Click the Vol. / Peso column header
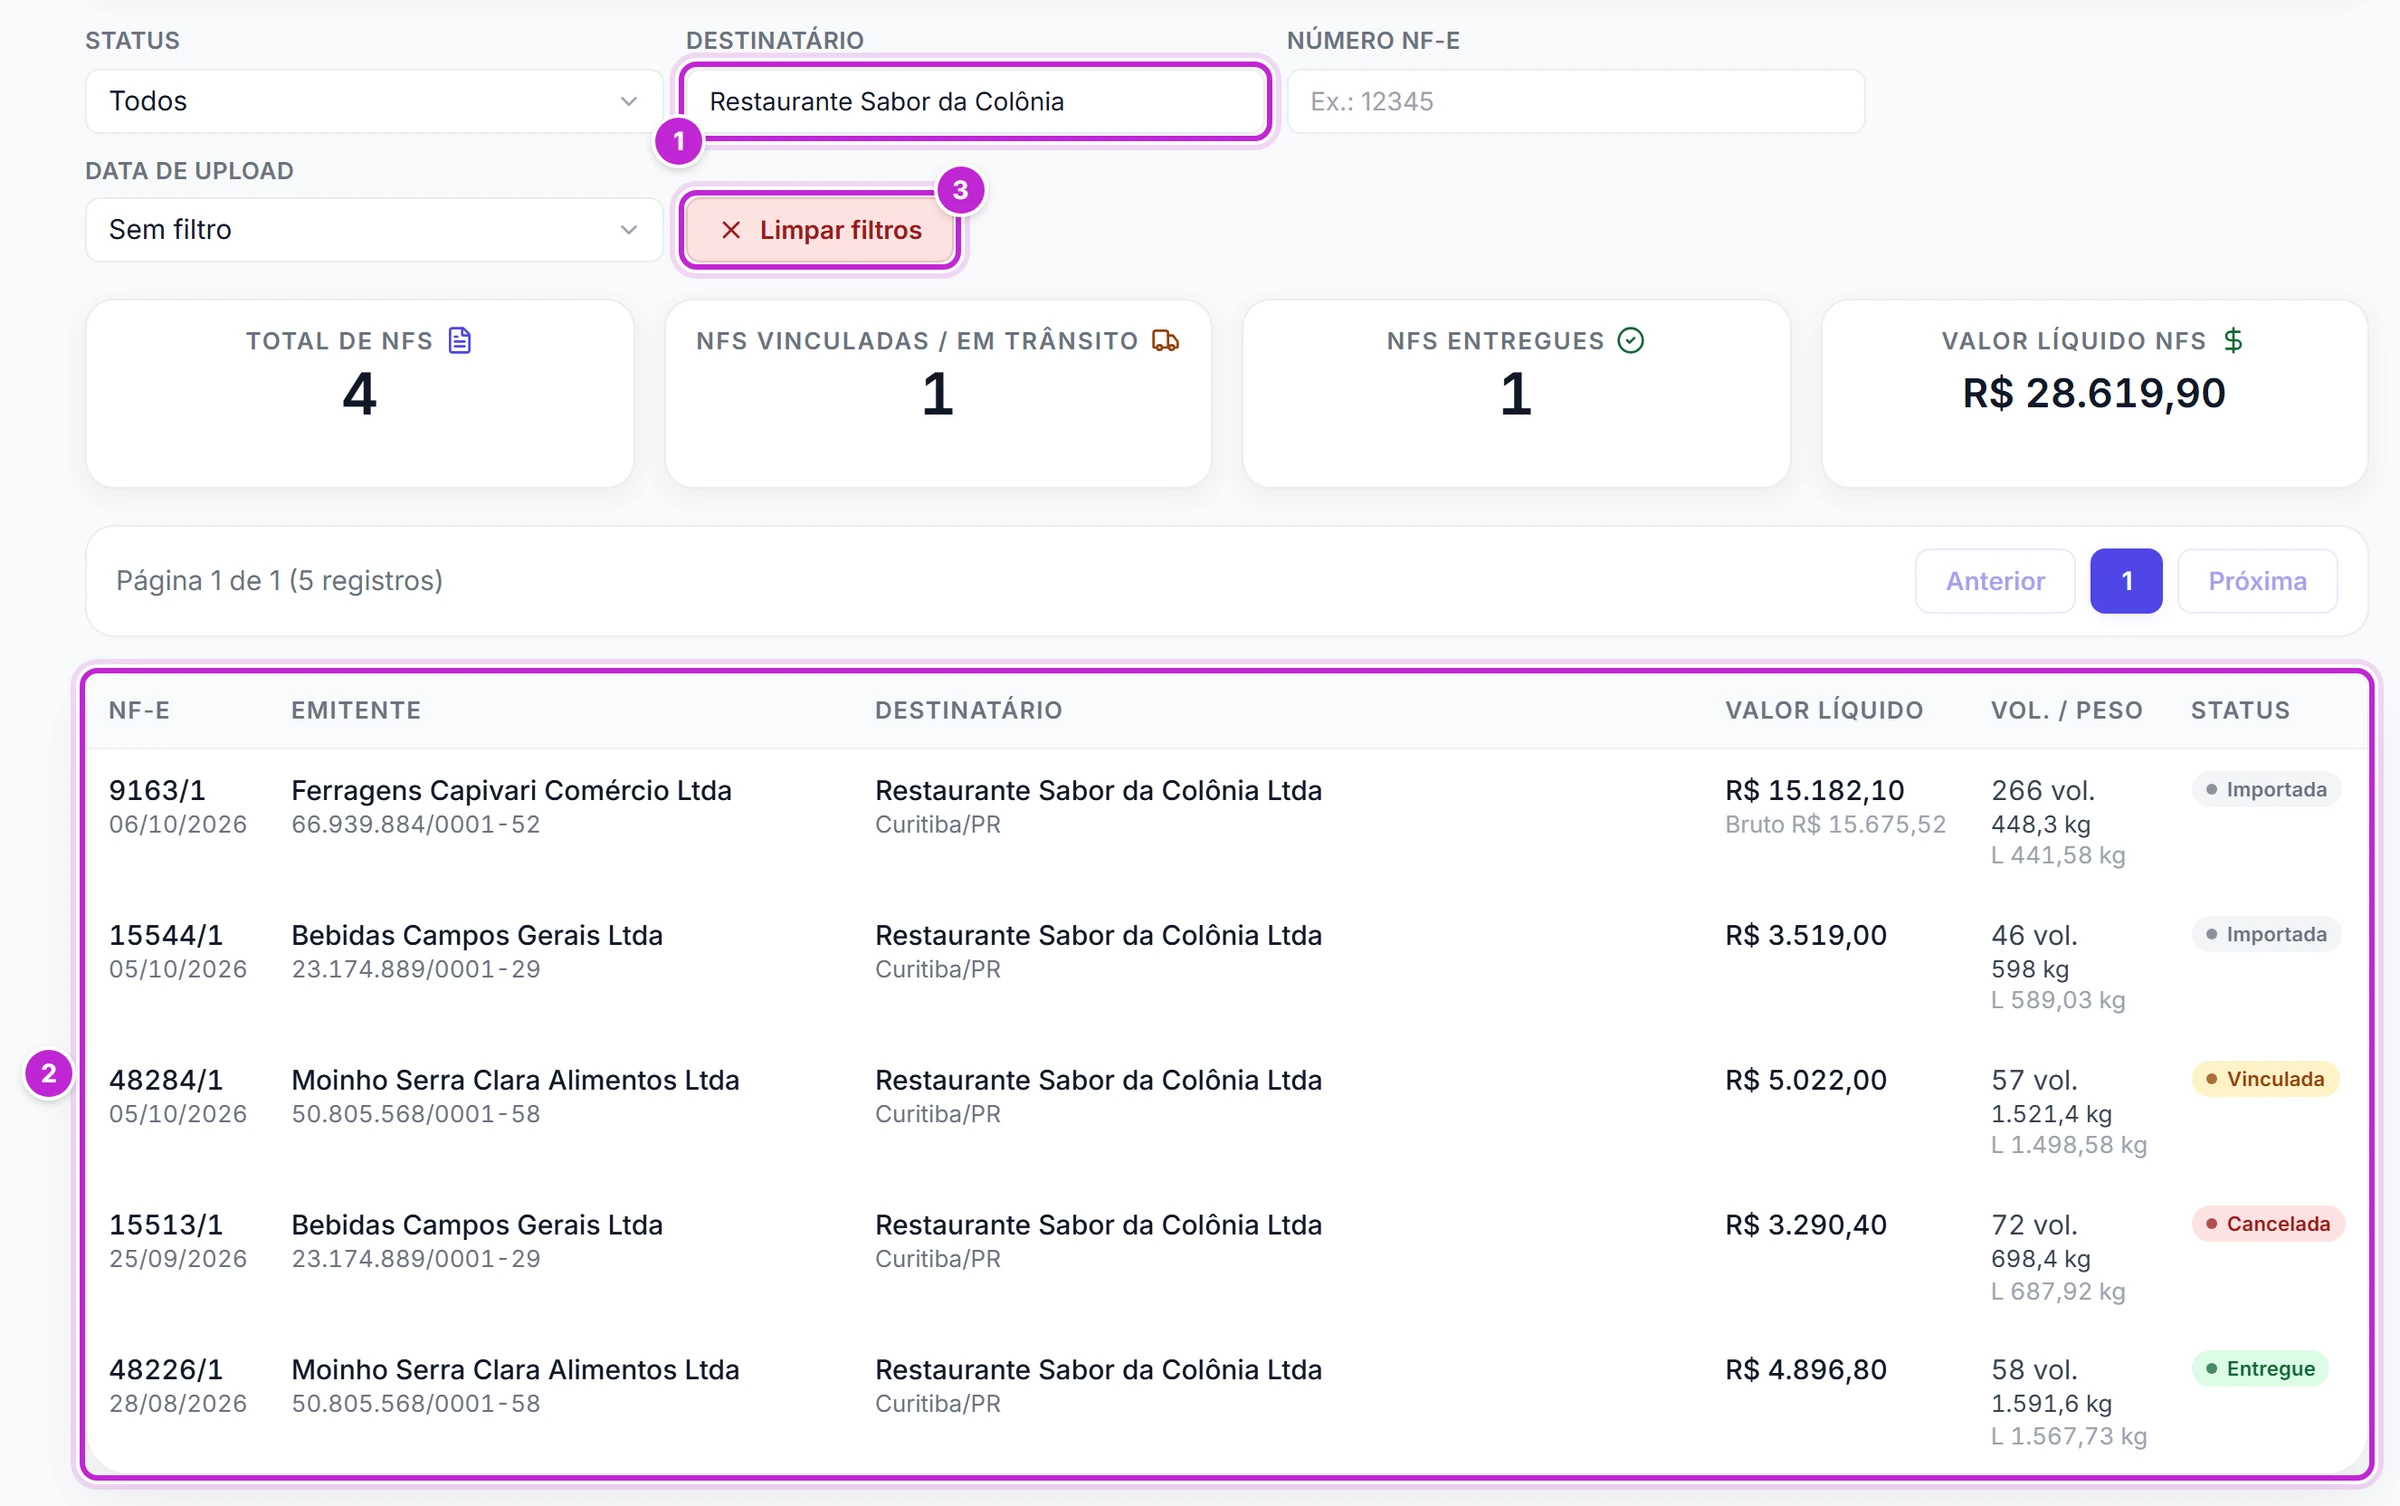The image size is (2400, 1506). pos(2067,710)
